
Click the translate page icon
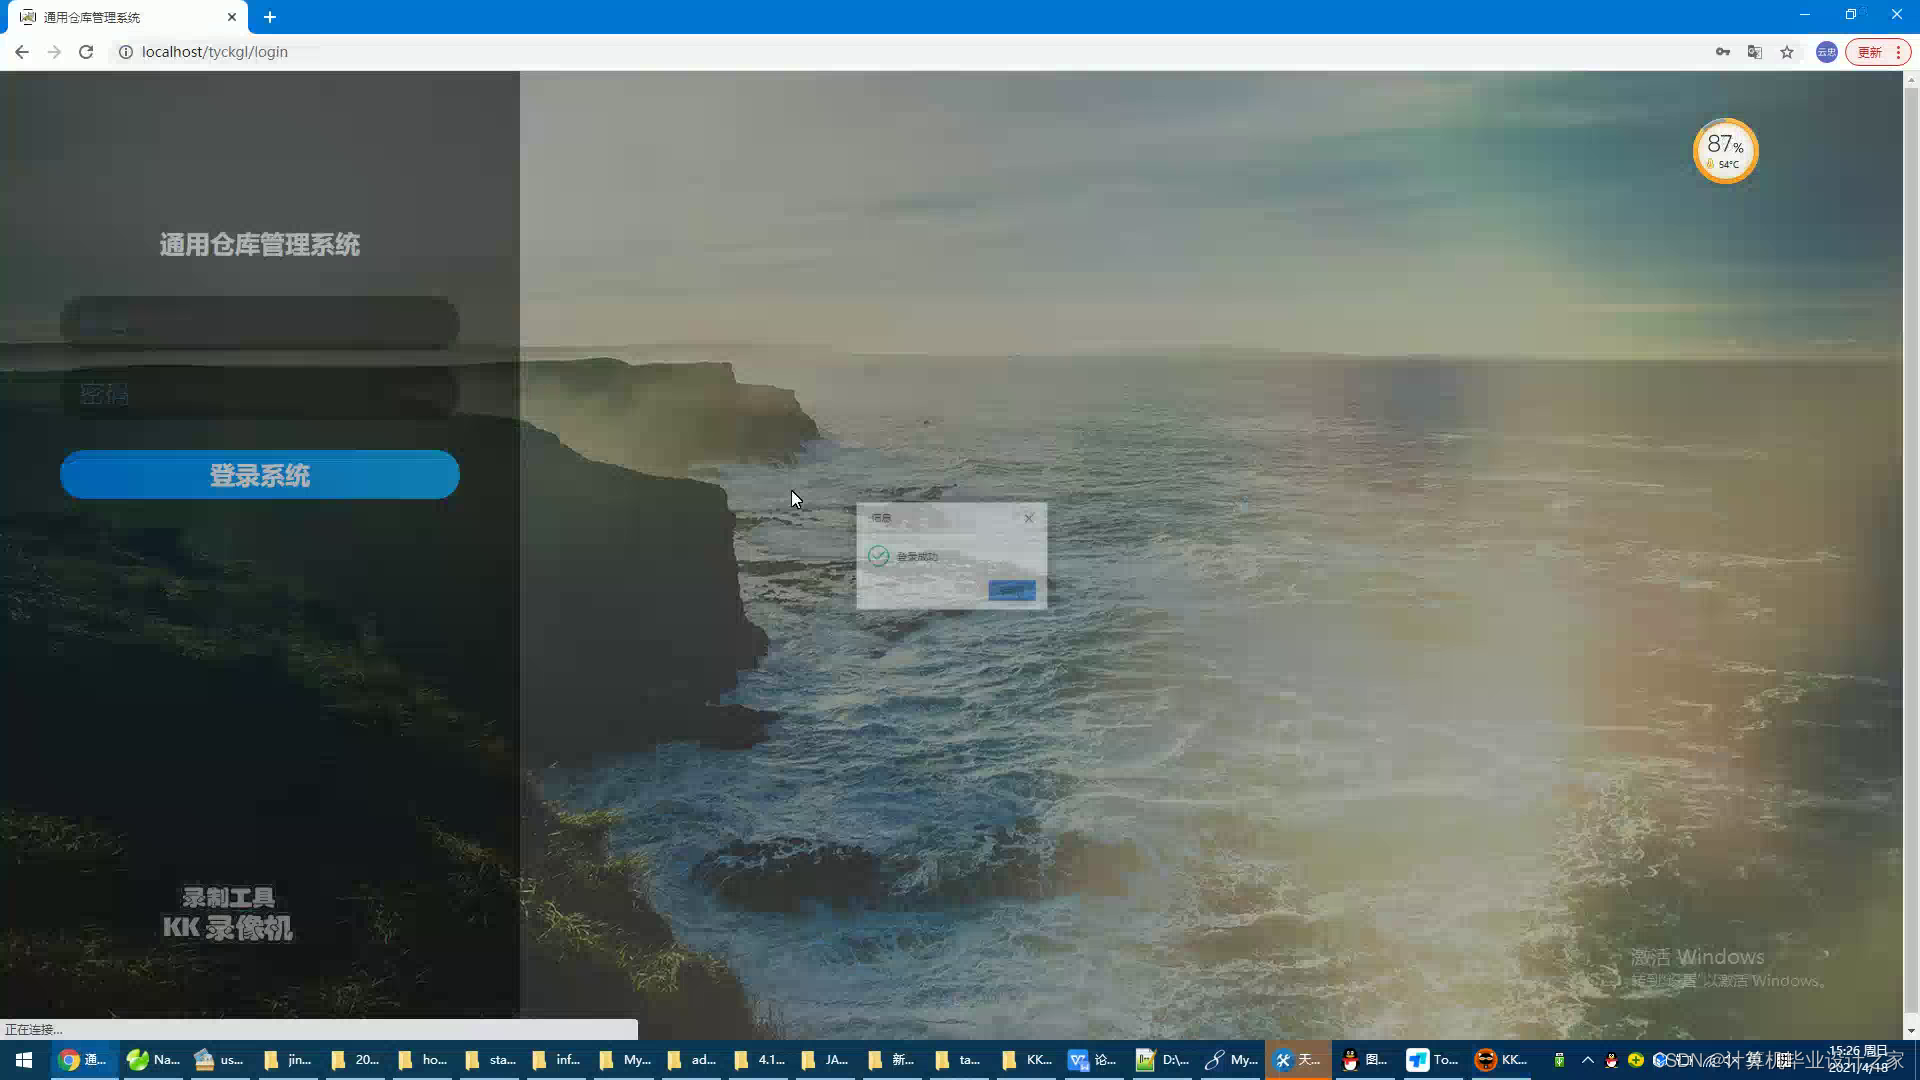click(x=1754, y=52)
